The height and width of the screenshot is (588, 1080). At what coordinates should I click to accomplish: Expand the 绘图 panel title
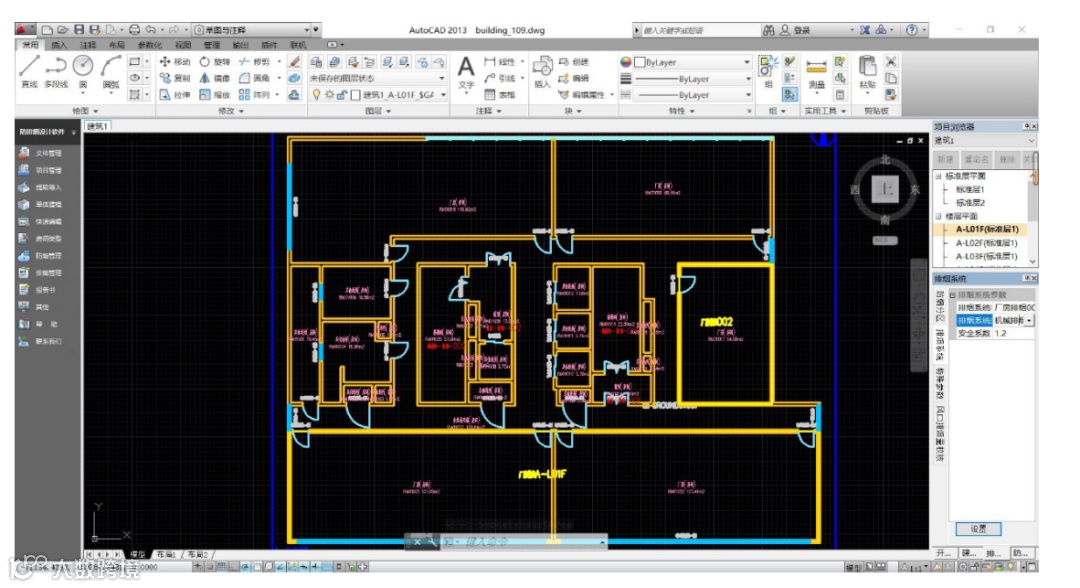[85, 111]
